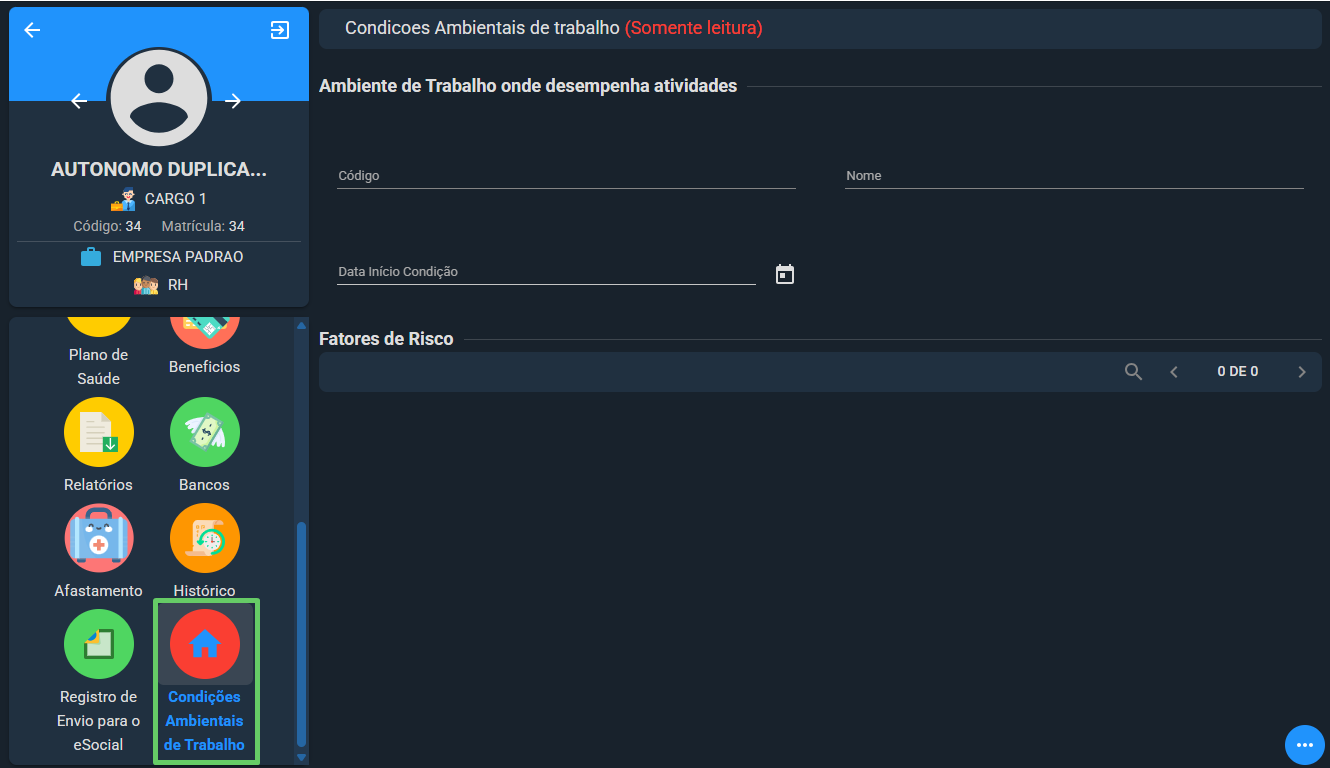
Task: Go to next page in Fatores de Risco
Action: [x=1302, y=372]
